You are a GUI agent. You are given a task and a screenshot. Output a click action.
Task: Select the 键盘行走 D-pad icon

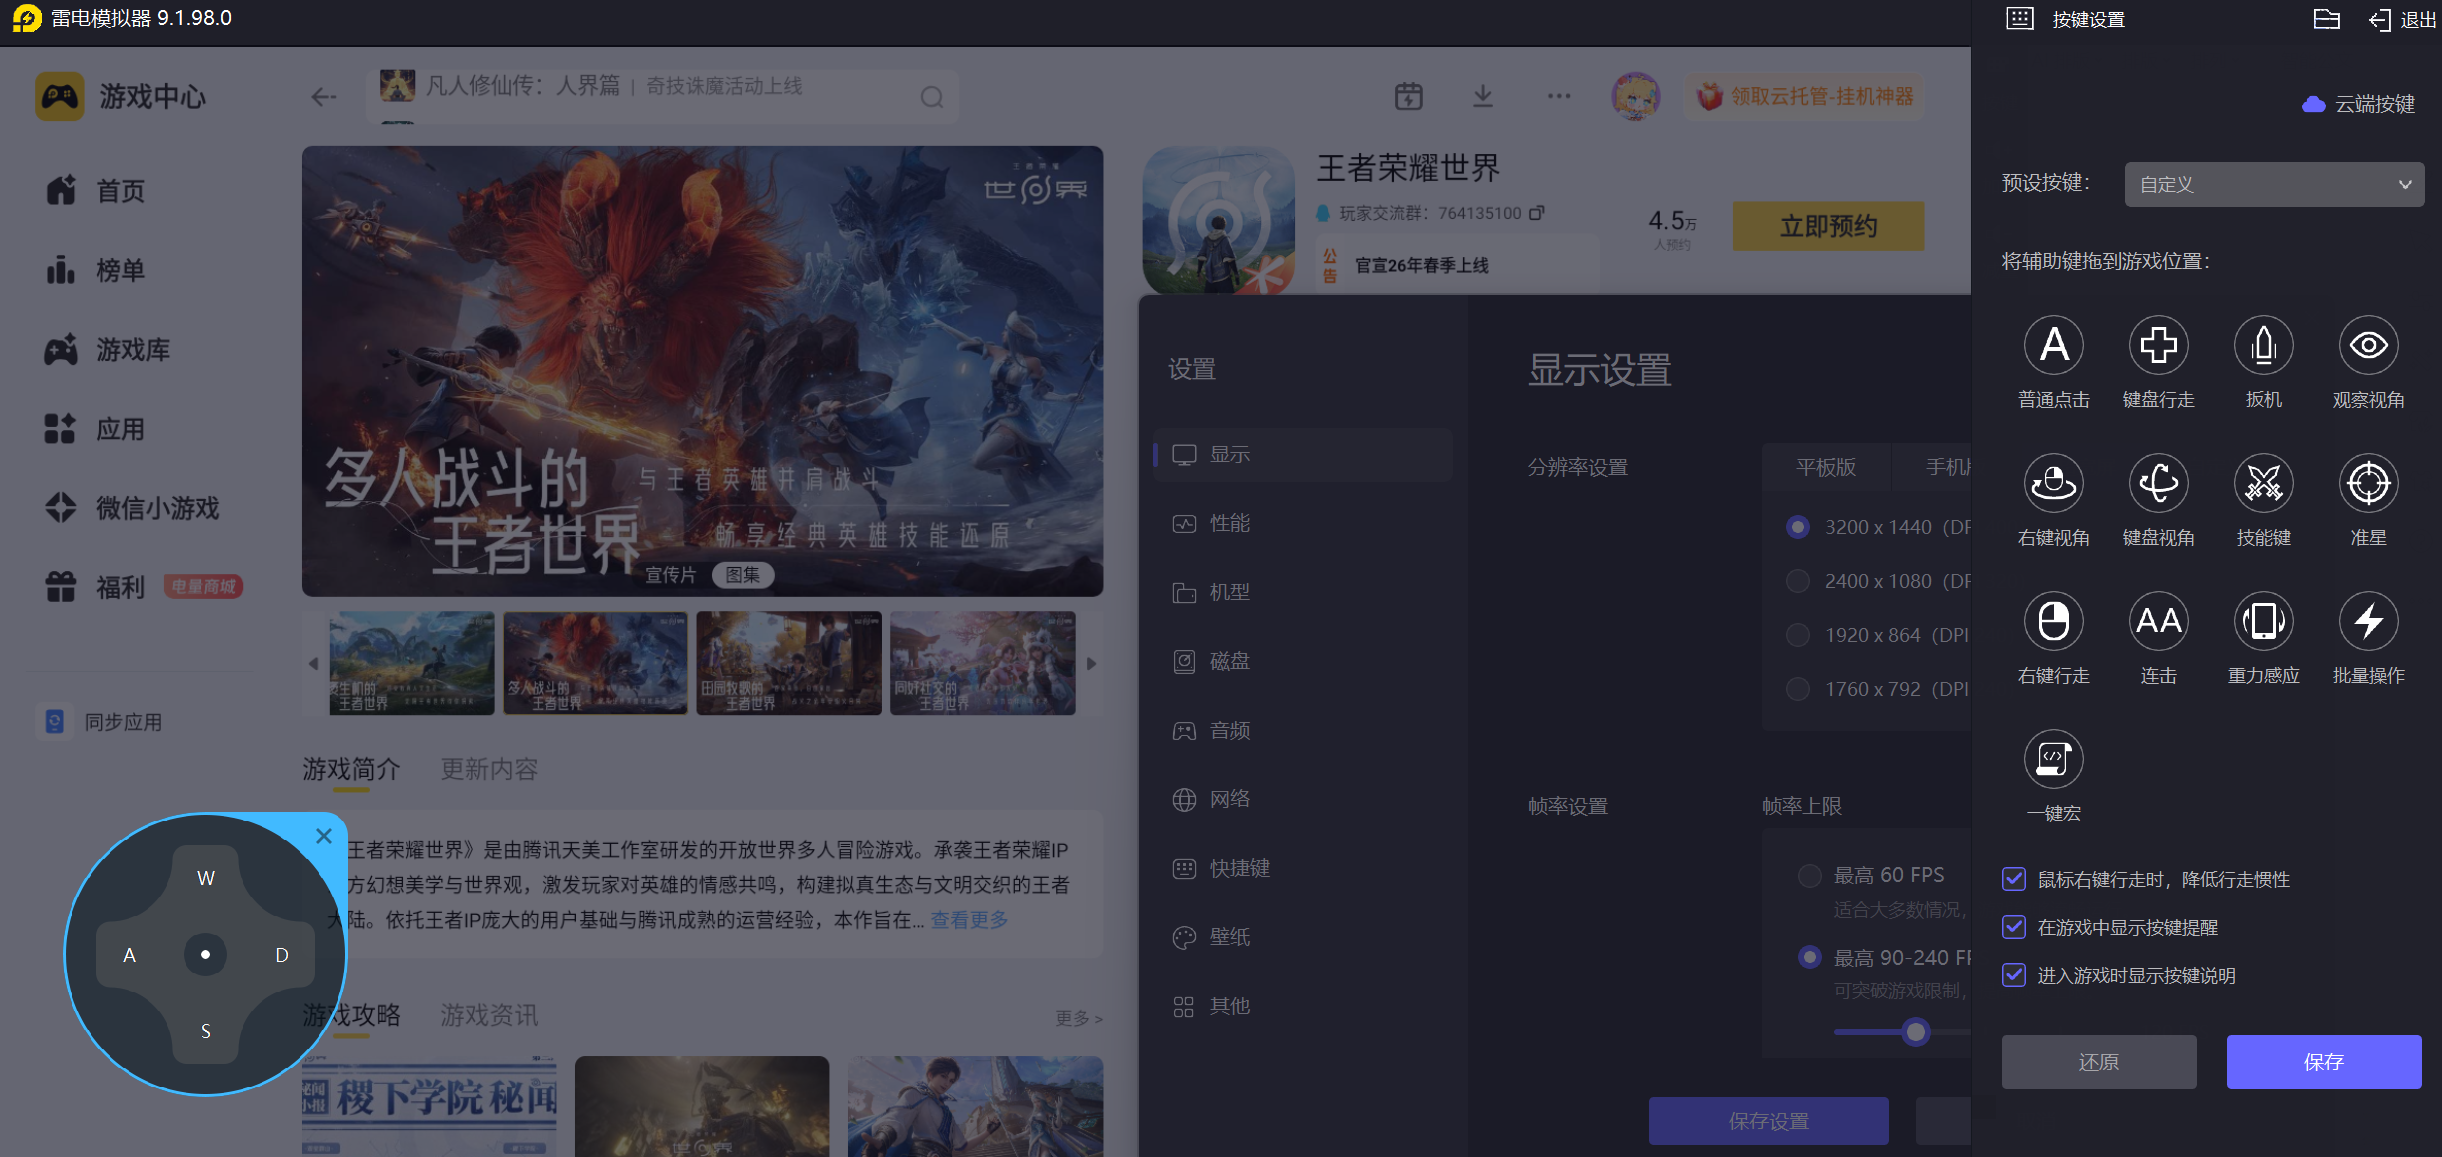[x=2158, y=346]
